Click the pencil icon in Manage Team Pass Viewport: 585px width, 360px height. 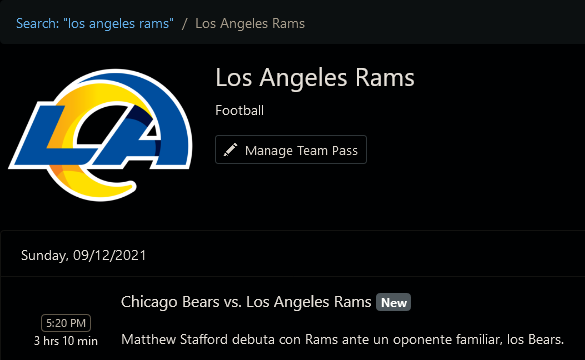click(x=230, y=150)
